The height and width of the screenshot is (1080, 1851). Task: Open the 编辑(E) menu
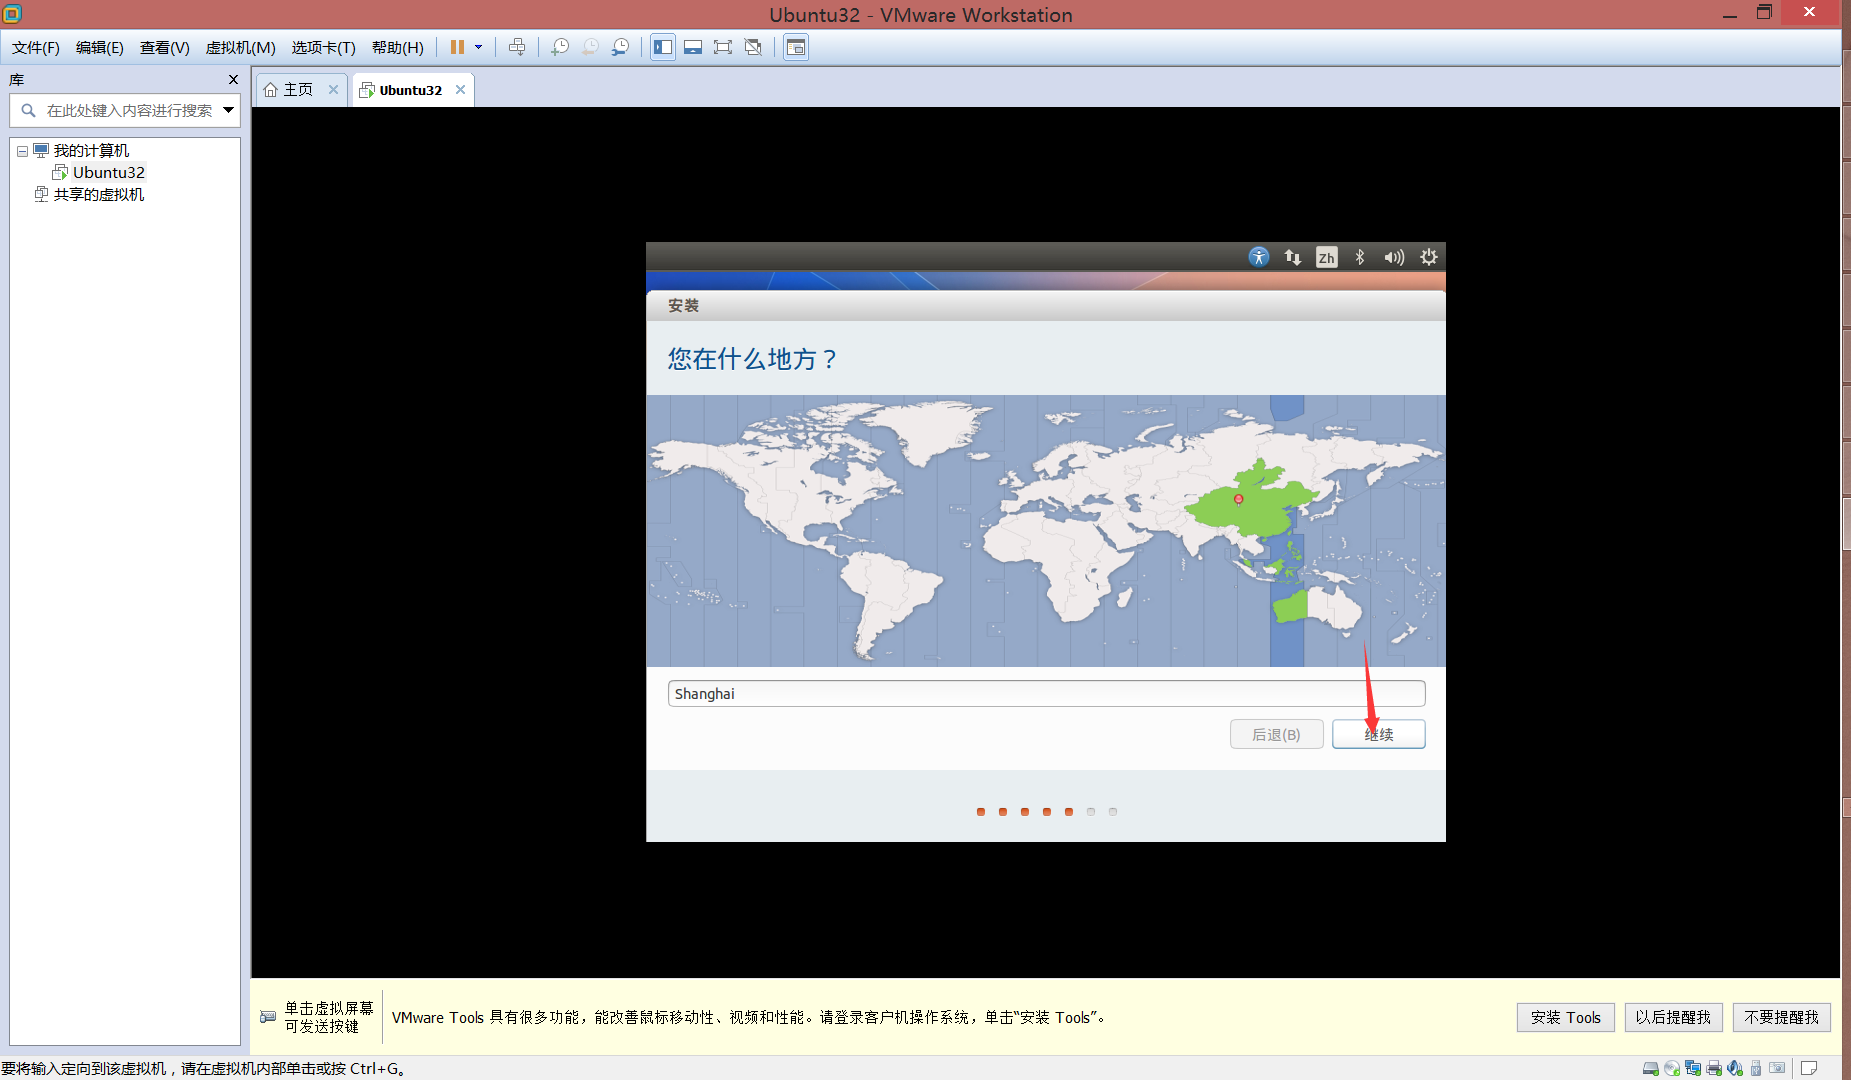pos(100,48)
